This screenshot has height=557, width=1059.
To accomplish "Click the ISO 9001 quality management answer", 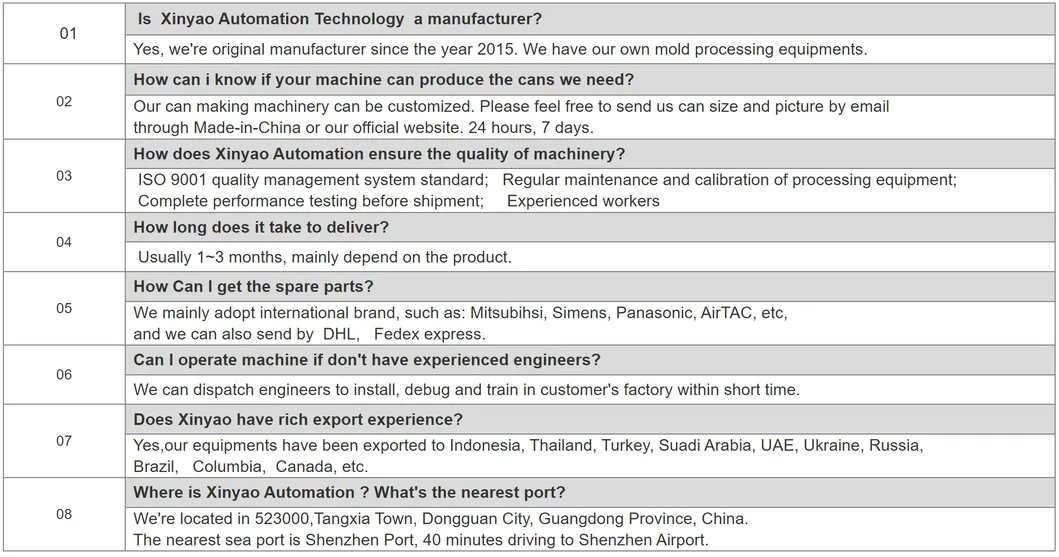I will pyautogui.click(x=312, y=180).
